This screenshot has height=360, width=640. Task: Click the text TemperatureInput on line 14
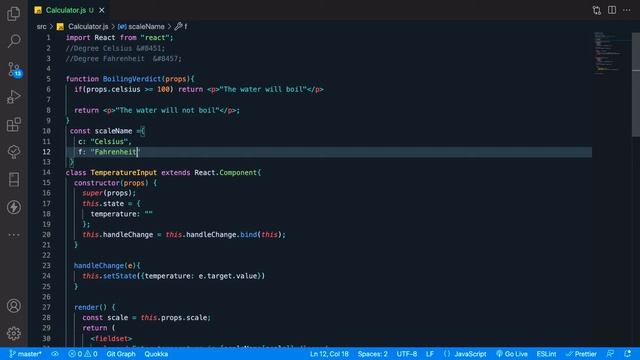pyautogui.click(x=124, y=172)
